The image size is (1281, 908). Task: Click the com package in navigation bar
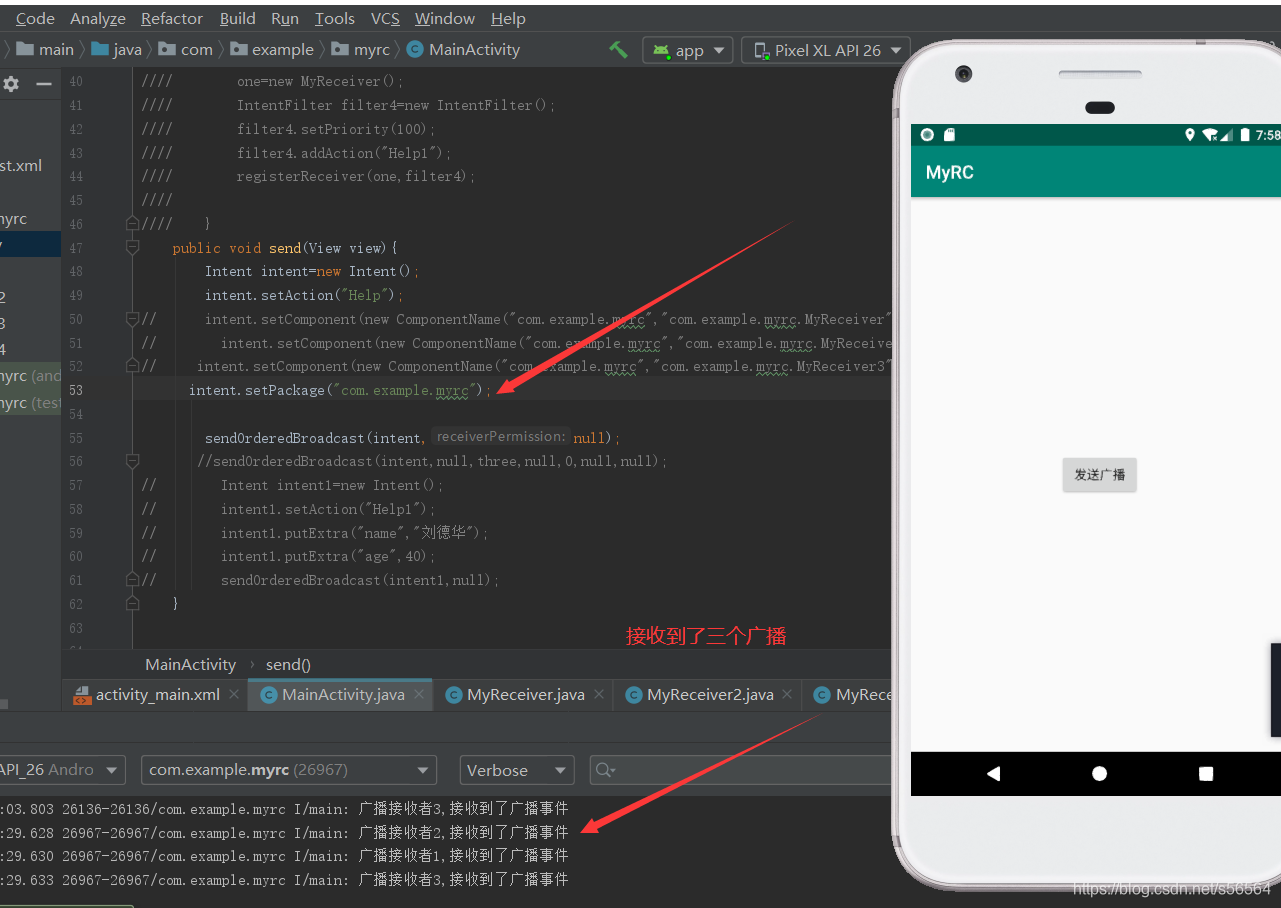(186, 49)
